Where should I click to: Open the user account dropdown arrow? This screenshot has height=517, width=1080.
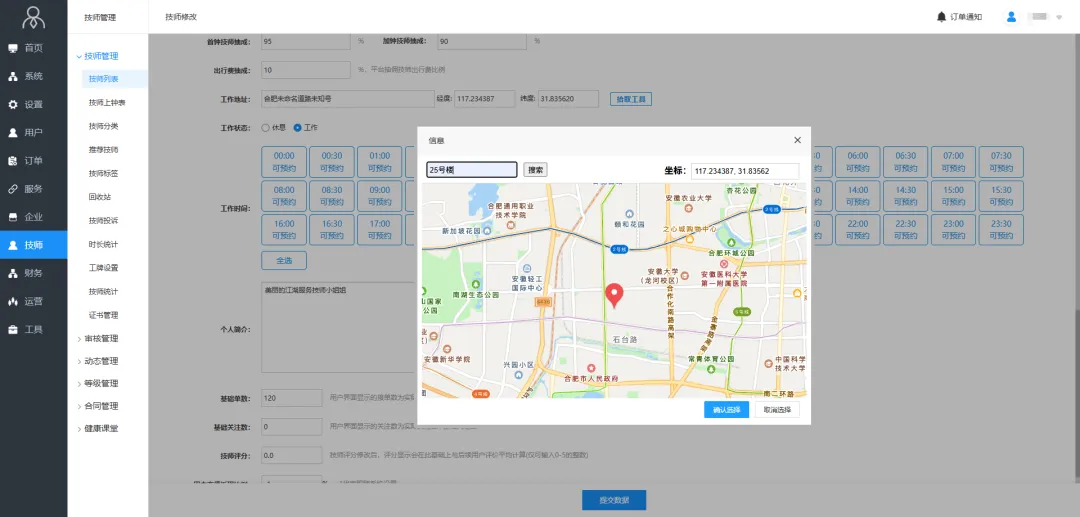(1059, 18)
